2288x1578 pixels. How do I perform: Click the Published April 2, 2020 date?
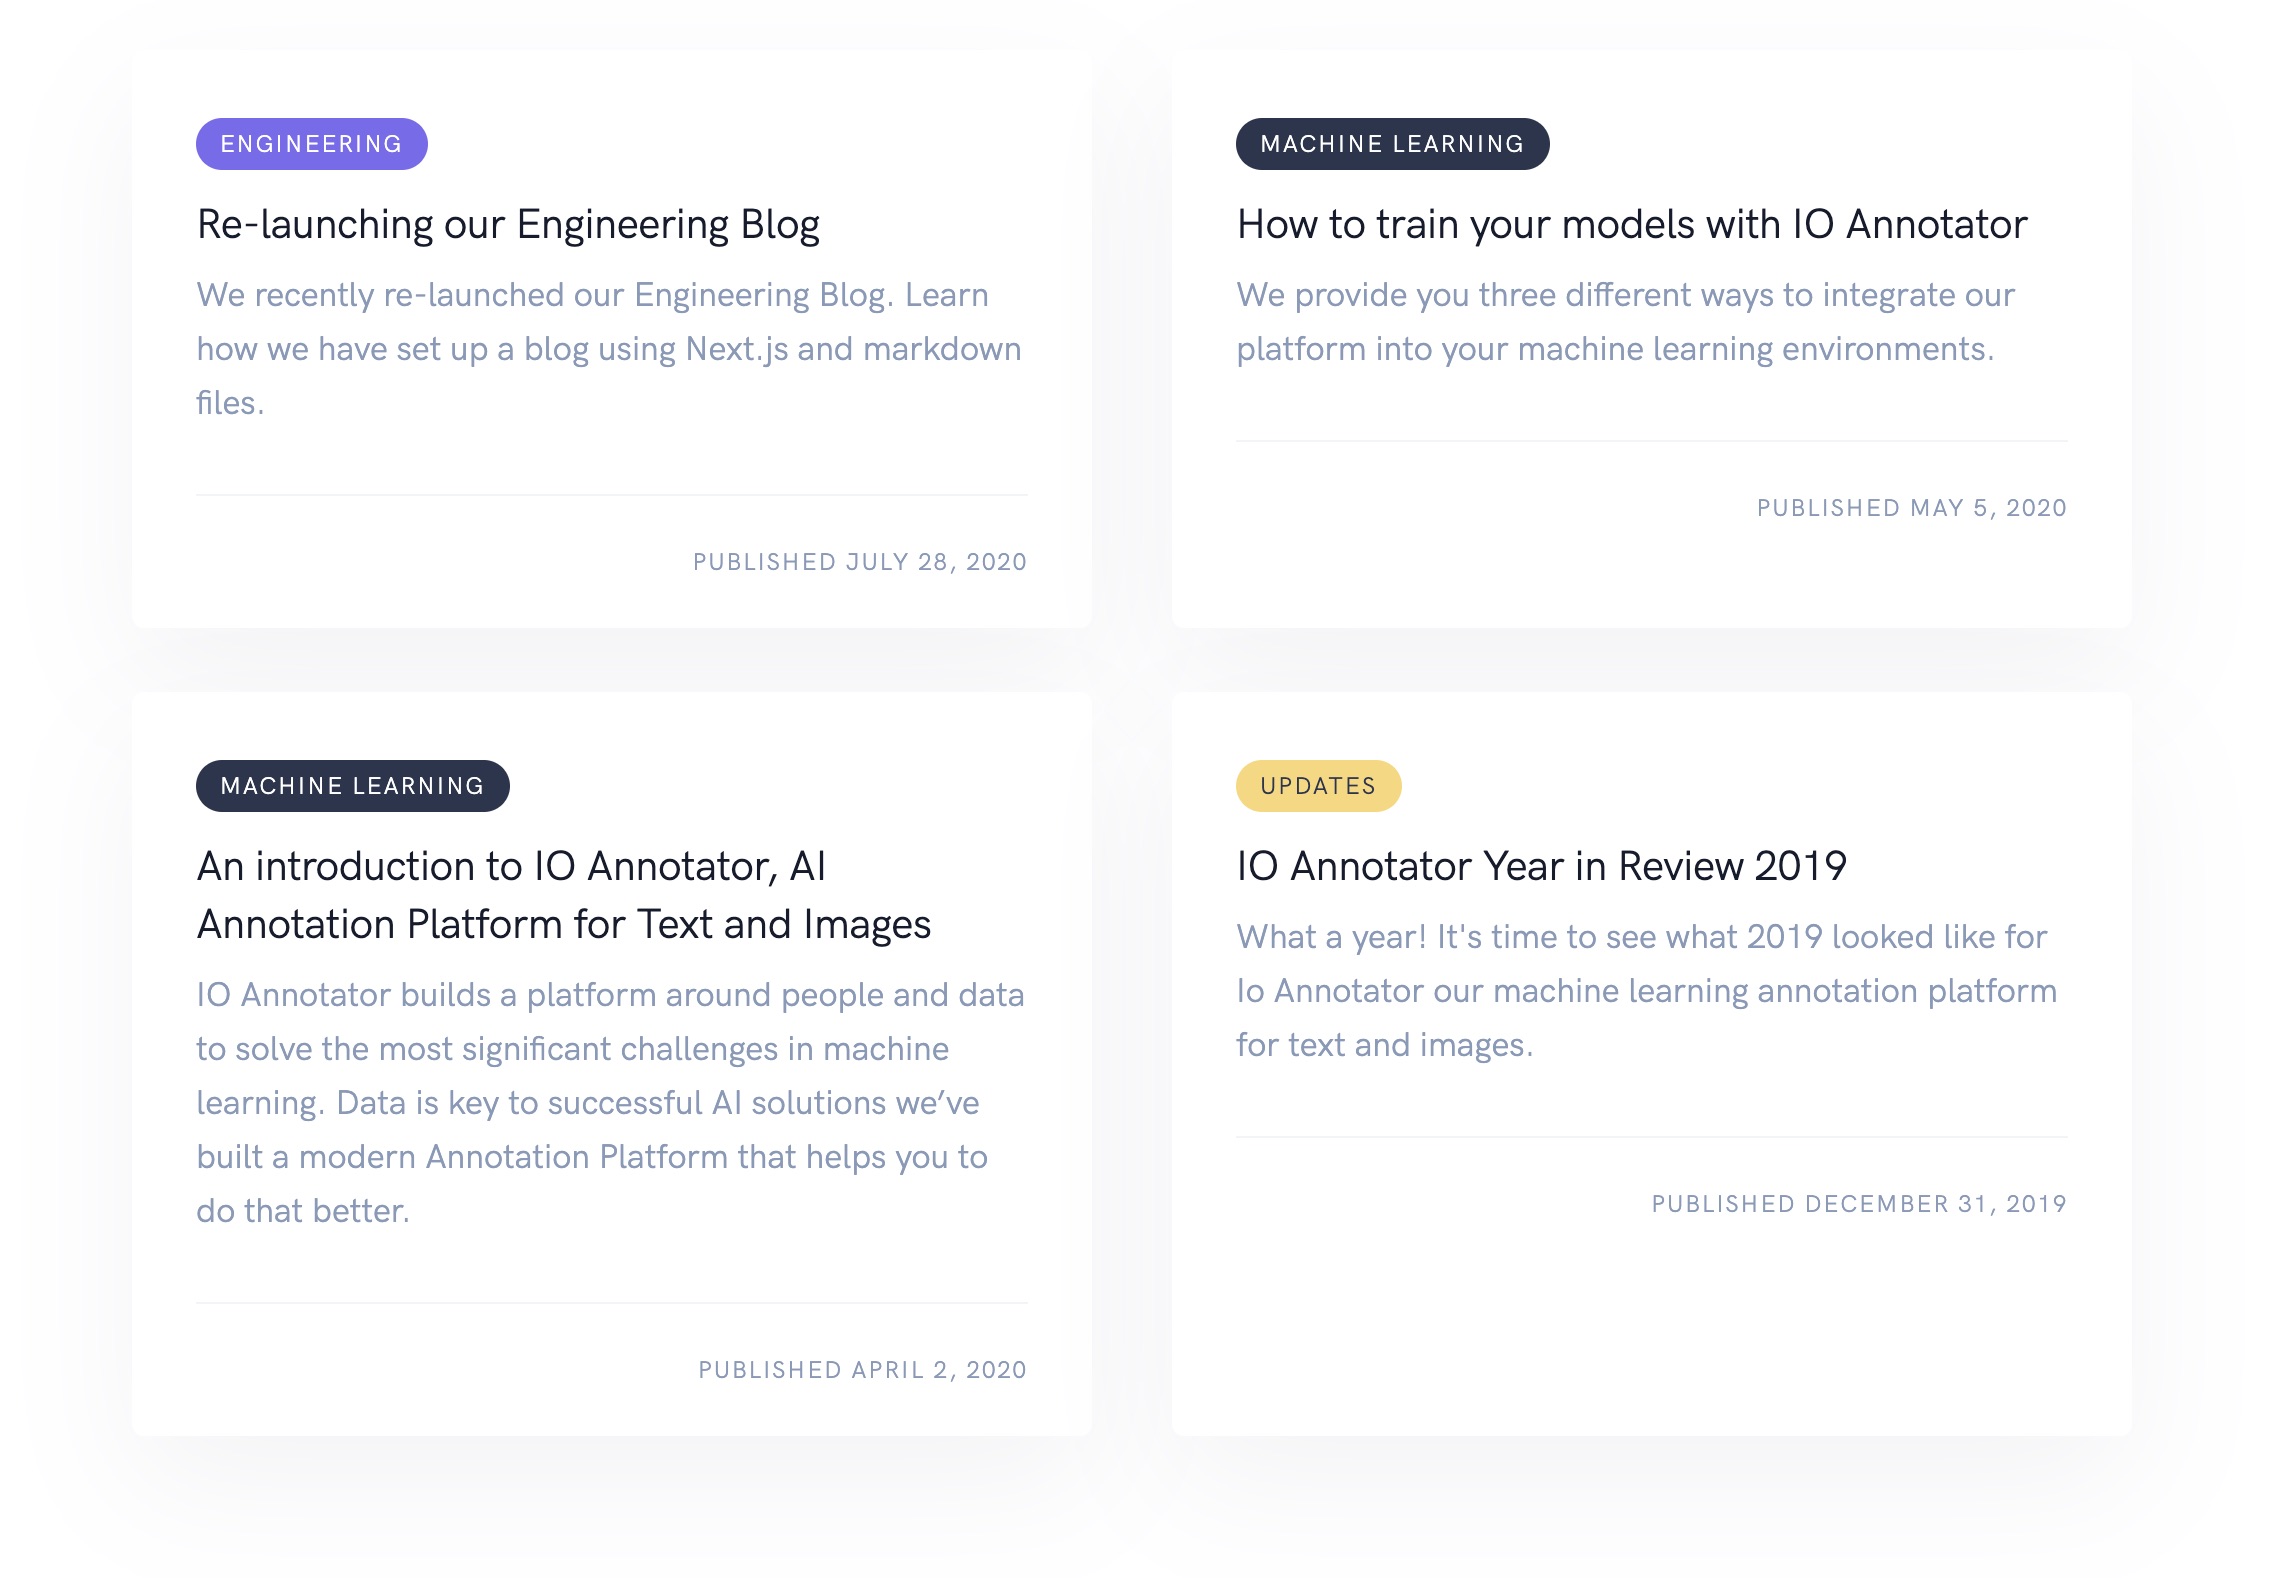click(x=862, y=1370)
